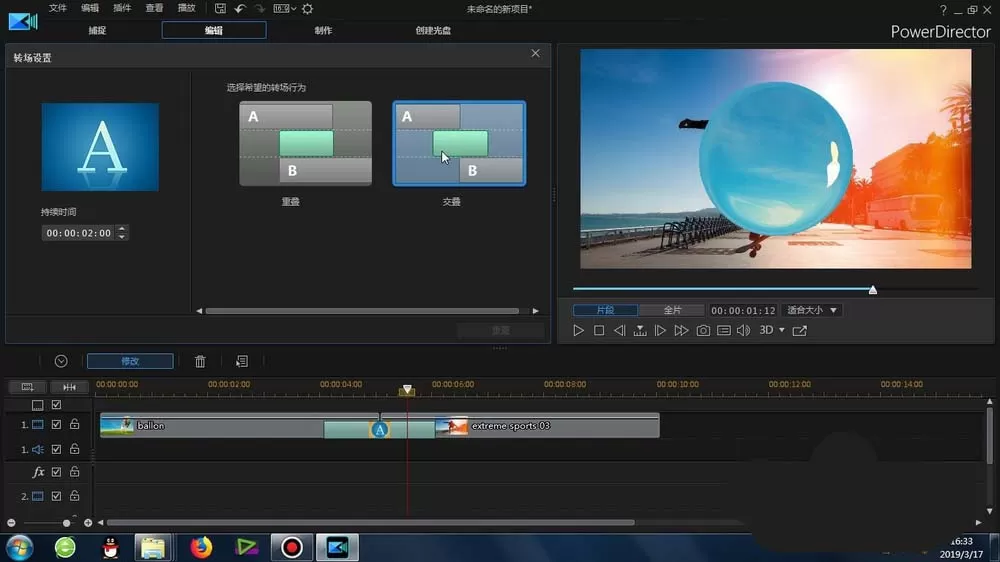Click the undock preview window icon
This screenshot has width=1000, height=562.
tap(800, 330)
